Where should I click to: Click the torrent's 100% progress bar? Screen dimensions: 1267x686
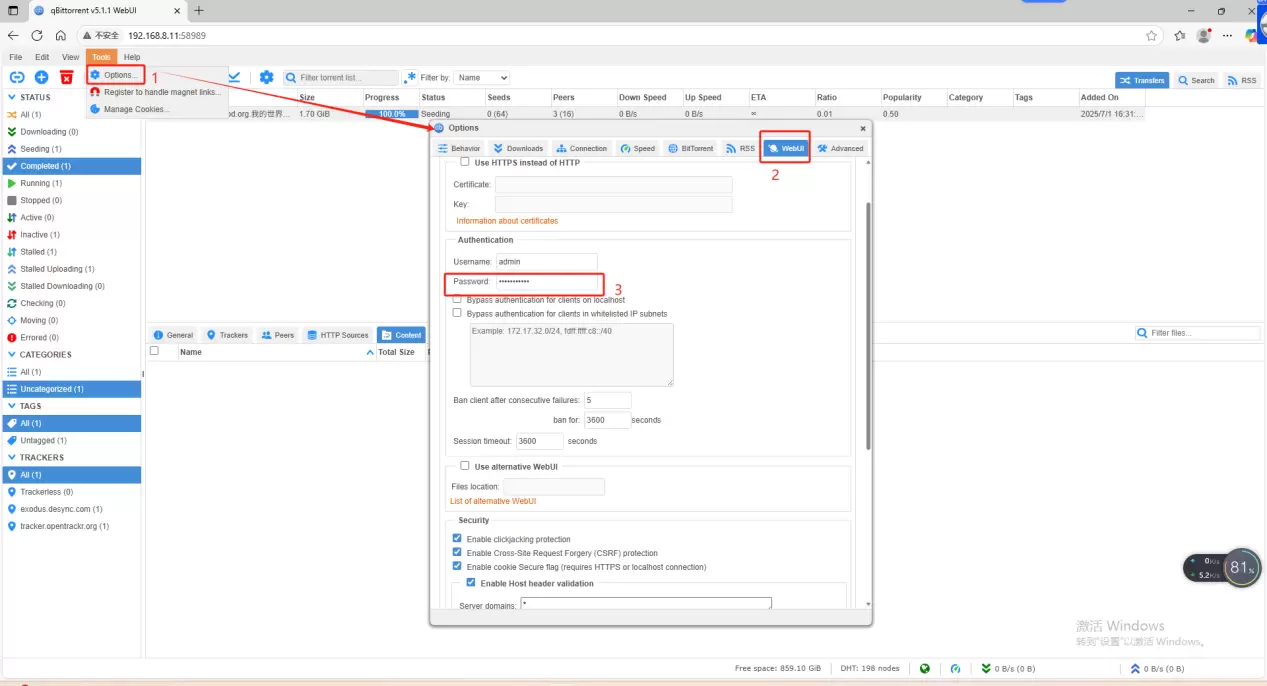point(392,114)
